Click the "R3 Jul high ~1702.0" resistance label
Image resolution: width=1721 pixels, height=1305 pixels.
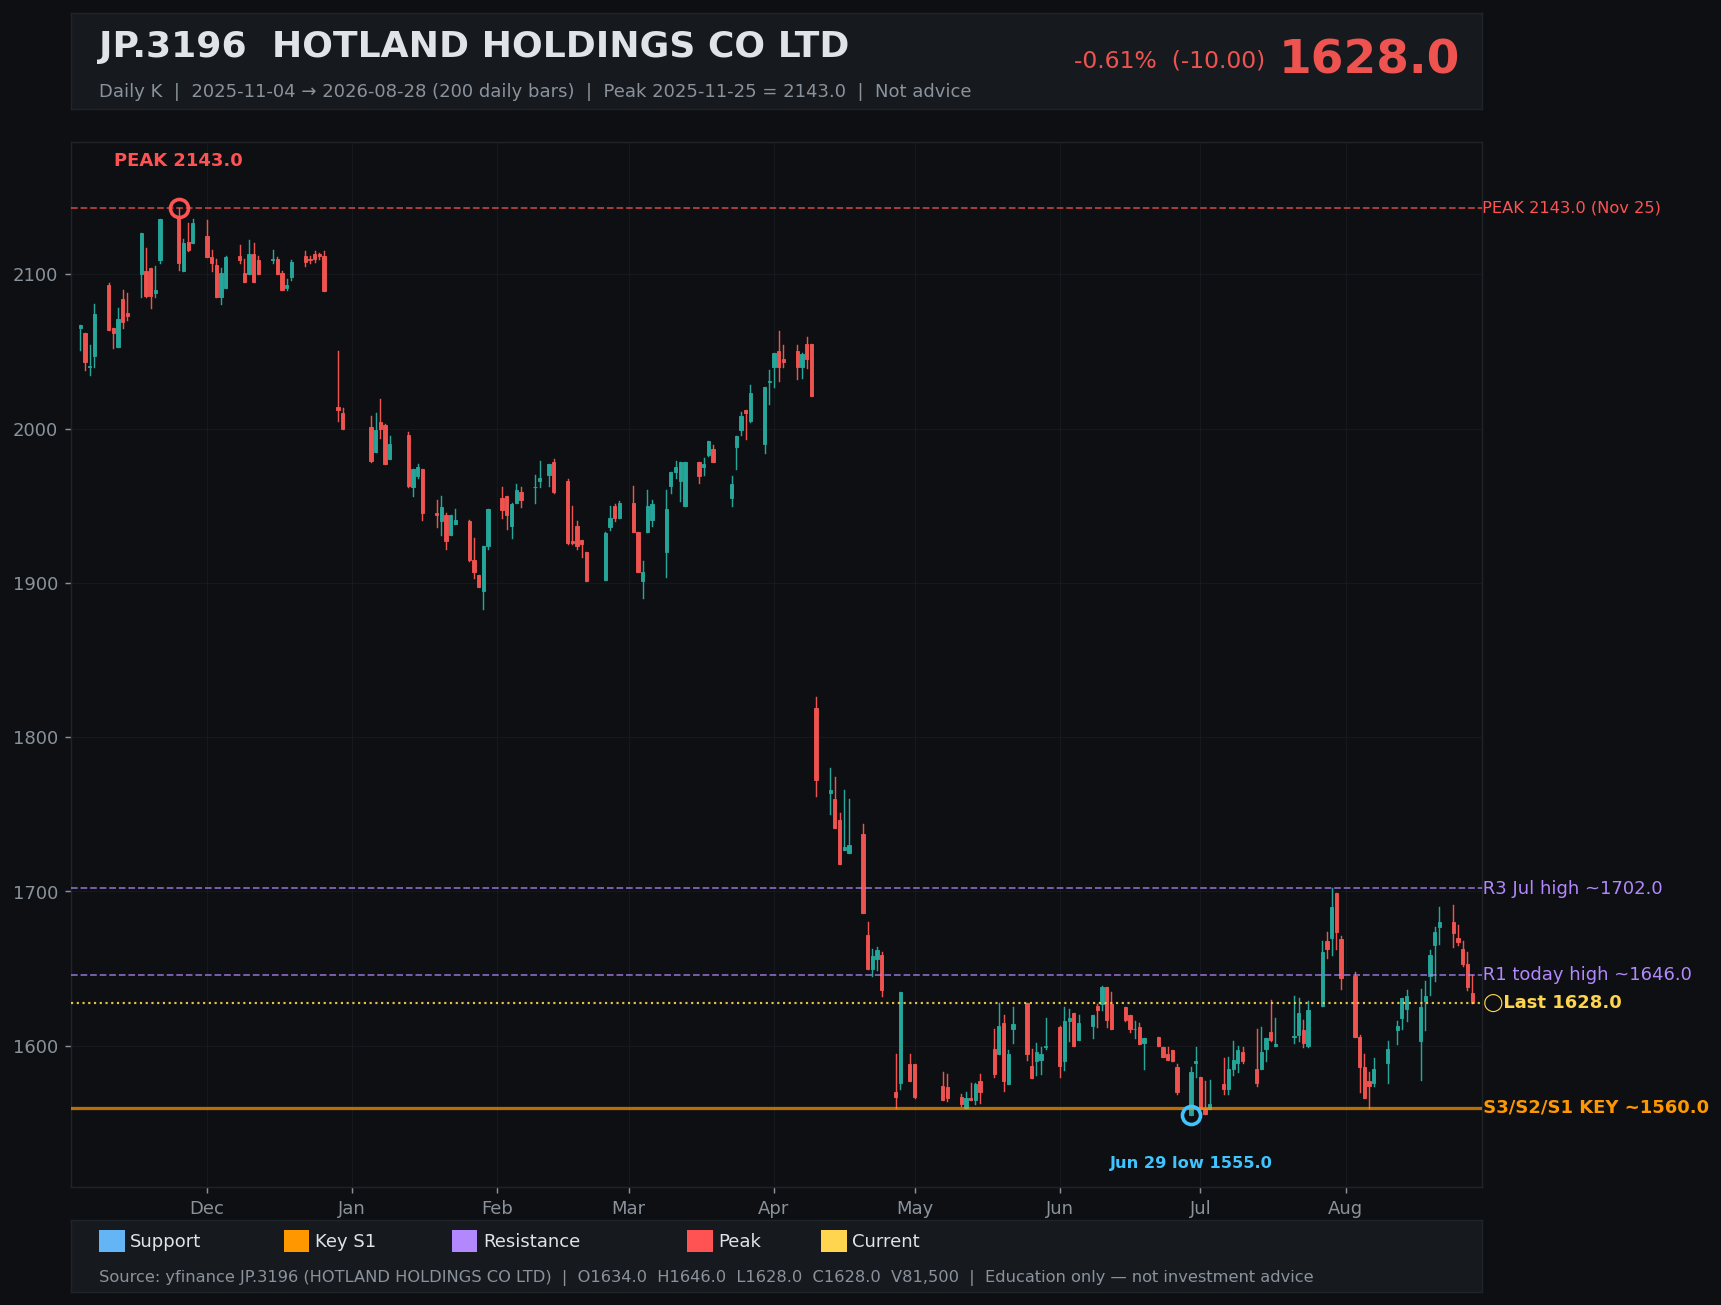1572,888
